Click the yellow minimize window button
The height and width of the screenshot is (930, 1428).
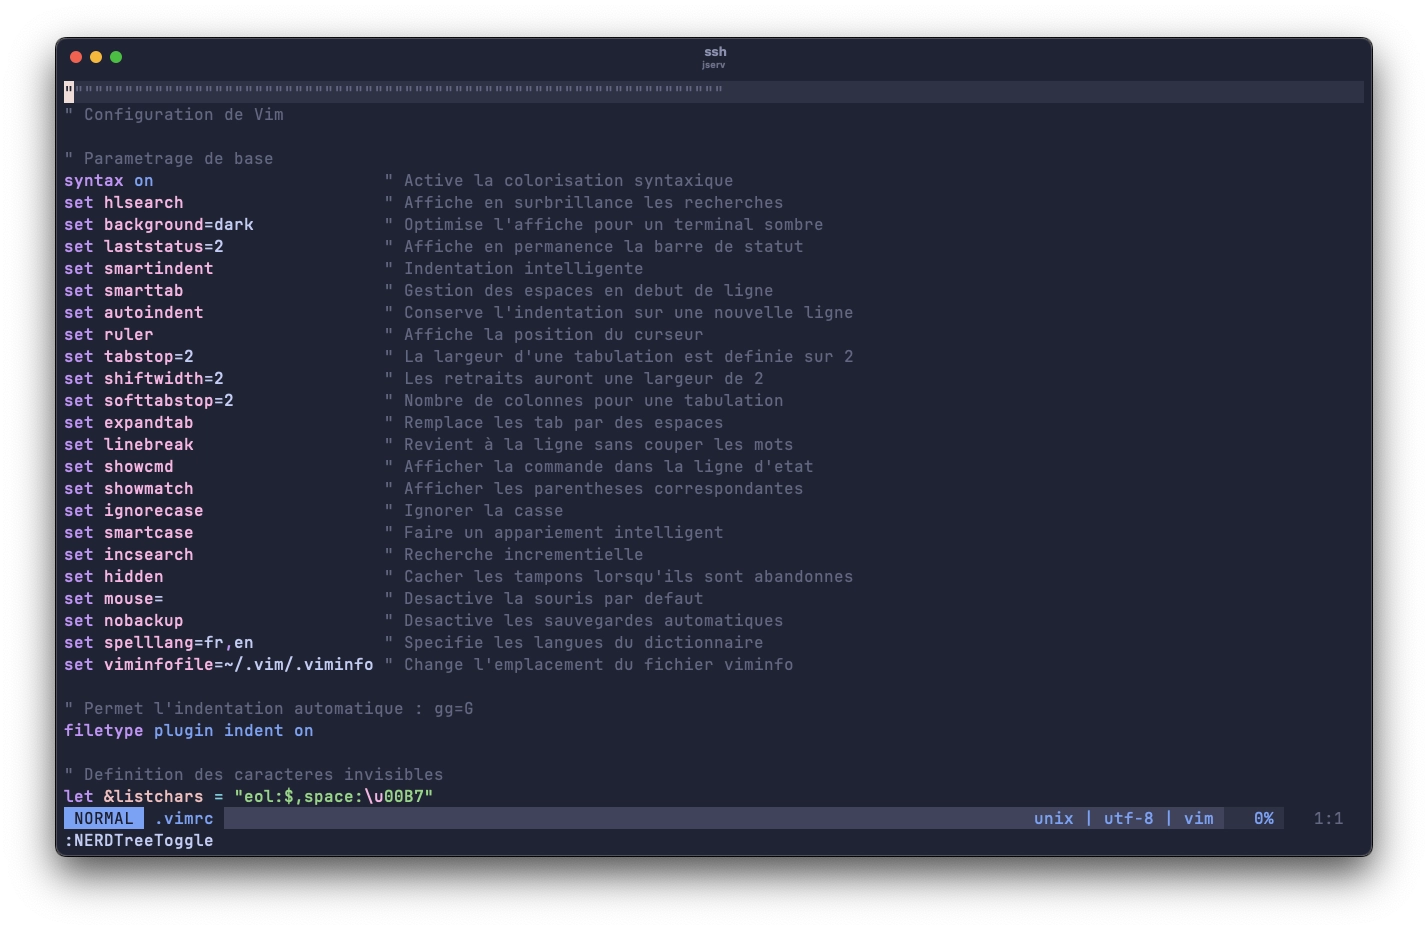96,57
